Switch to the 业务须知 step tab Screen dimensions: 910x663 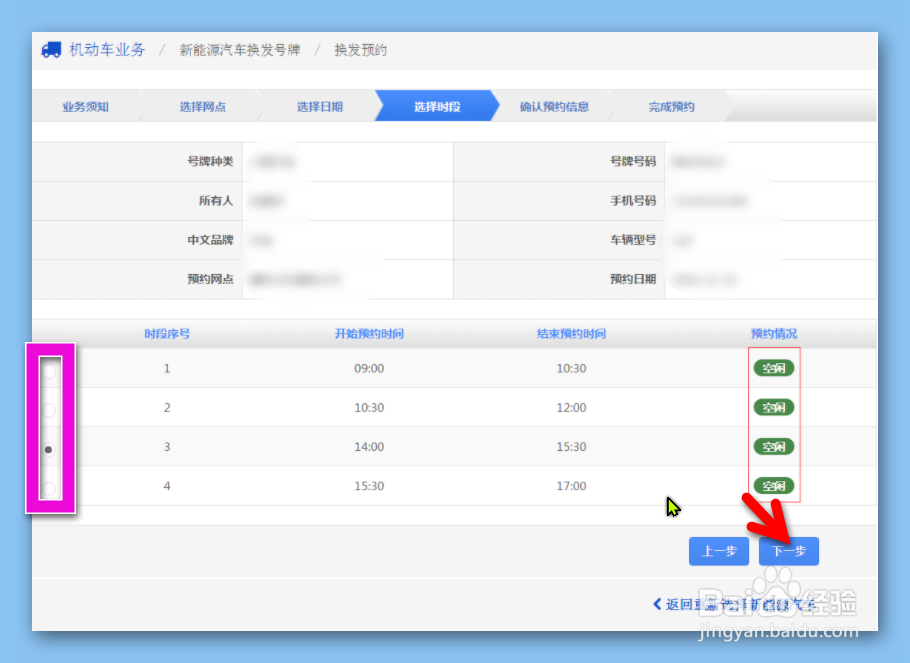point(86,106)
